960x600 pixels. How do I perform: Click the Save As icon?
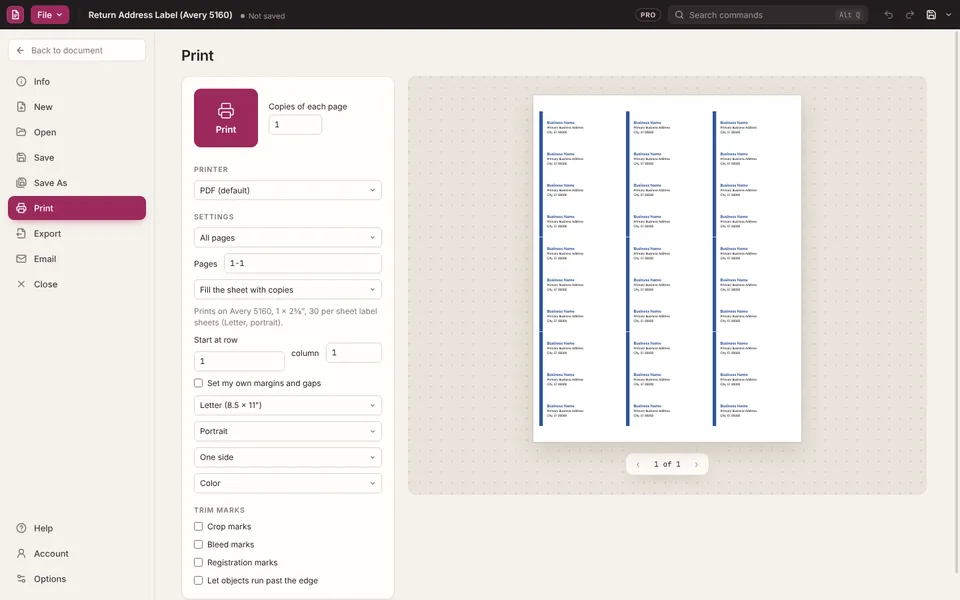(x=21, y=183)
